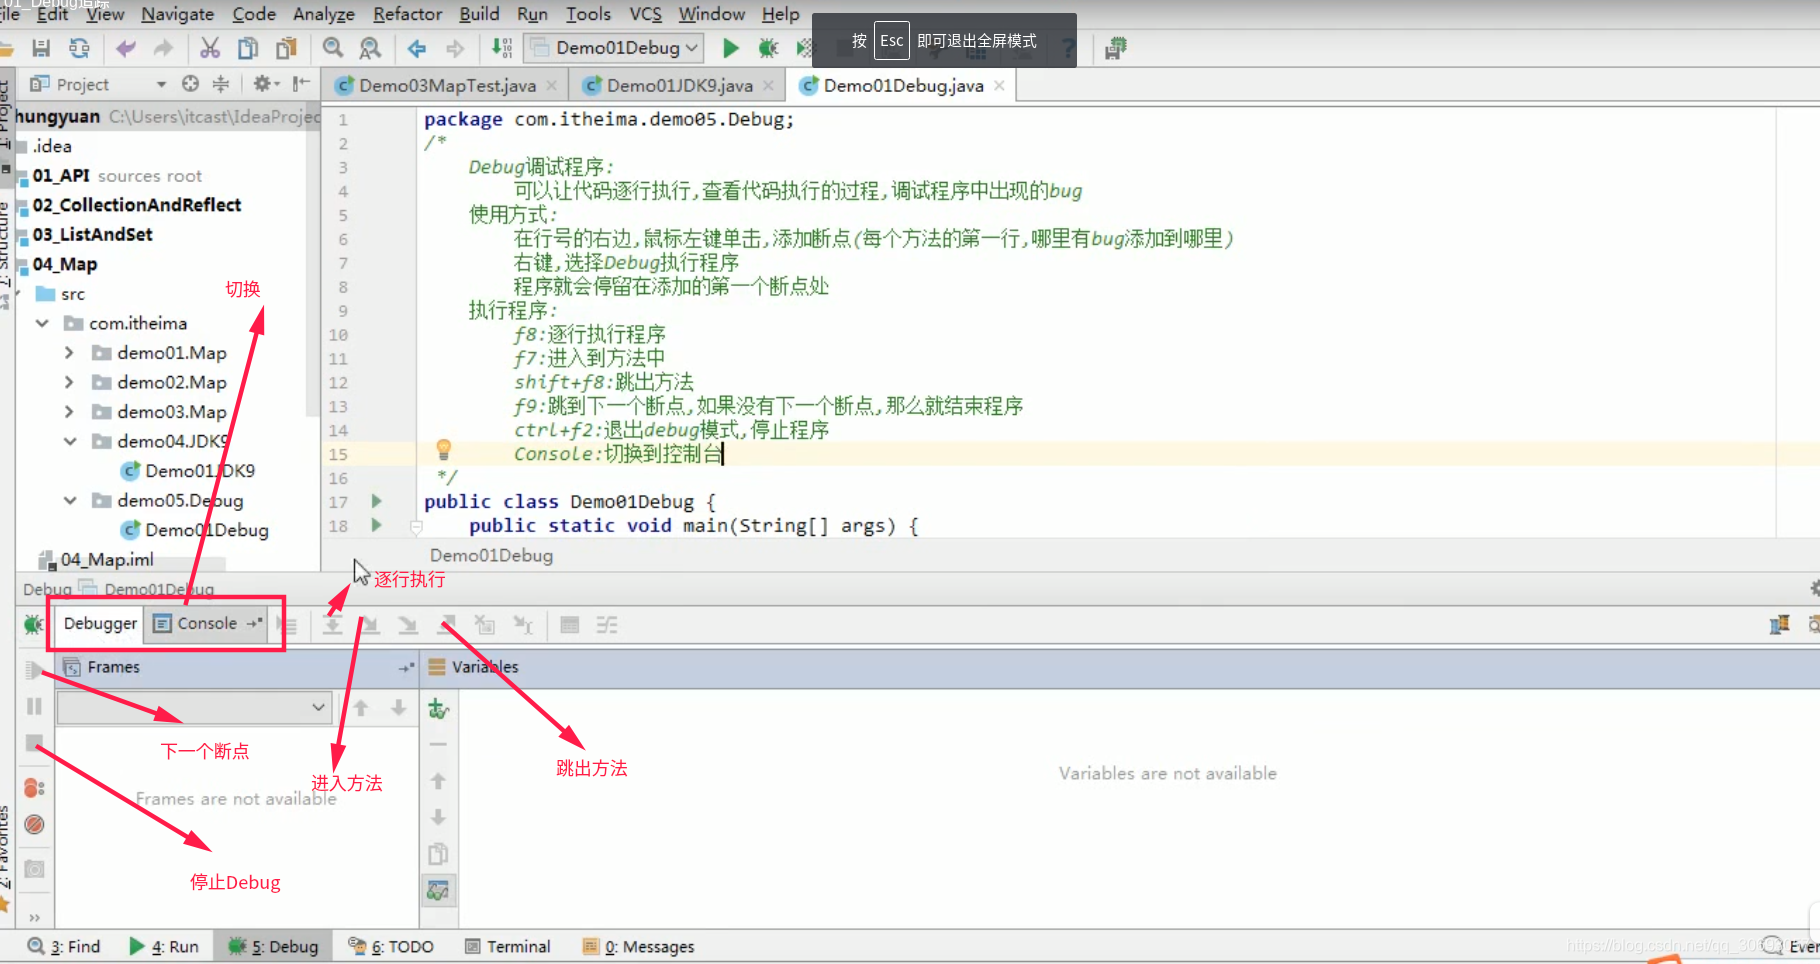
Task: Click the purple Undo arrow
Action: pyautogui.click(x=125, y=47)
